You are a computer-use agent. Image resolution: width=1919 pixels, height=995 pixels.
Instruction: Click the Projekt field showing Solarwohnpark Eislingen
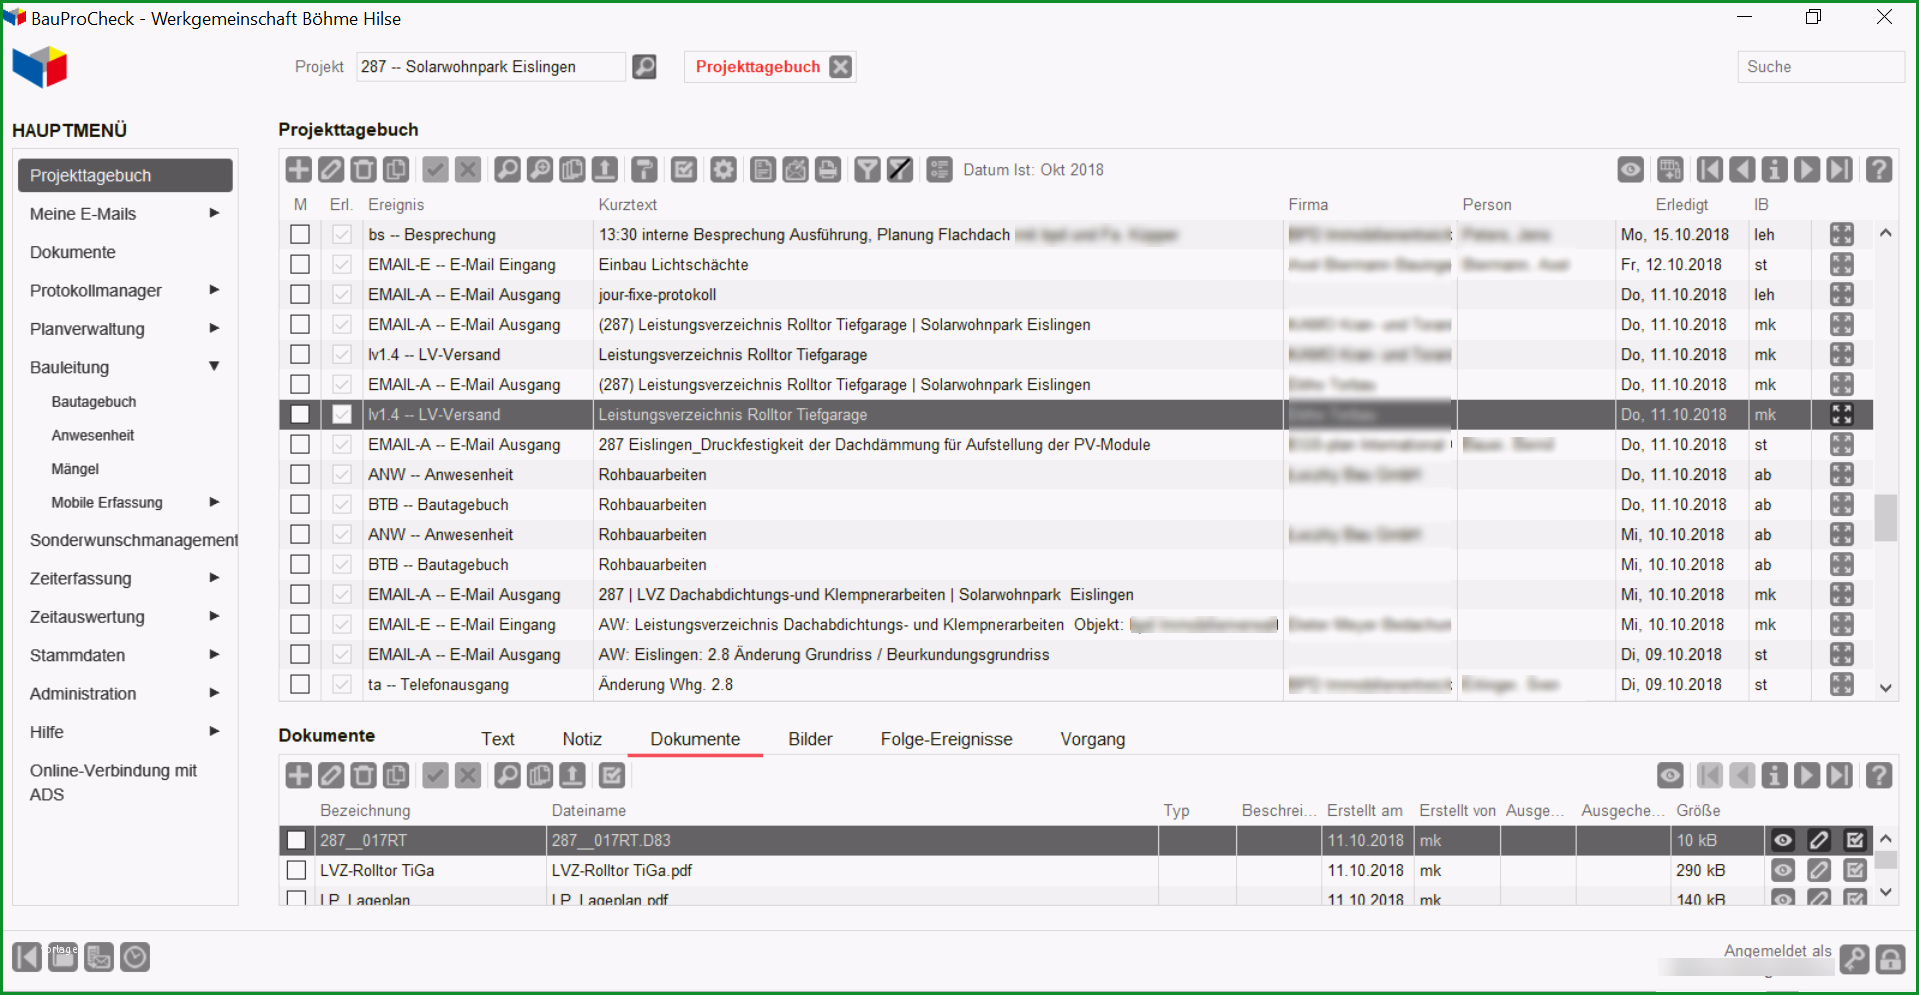[491, 67]
